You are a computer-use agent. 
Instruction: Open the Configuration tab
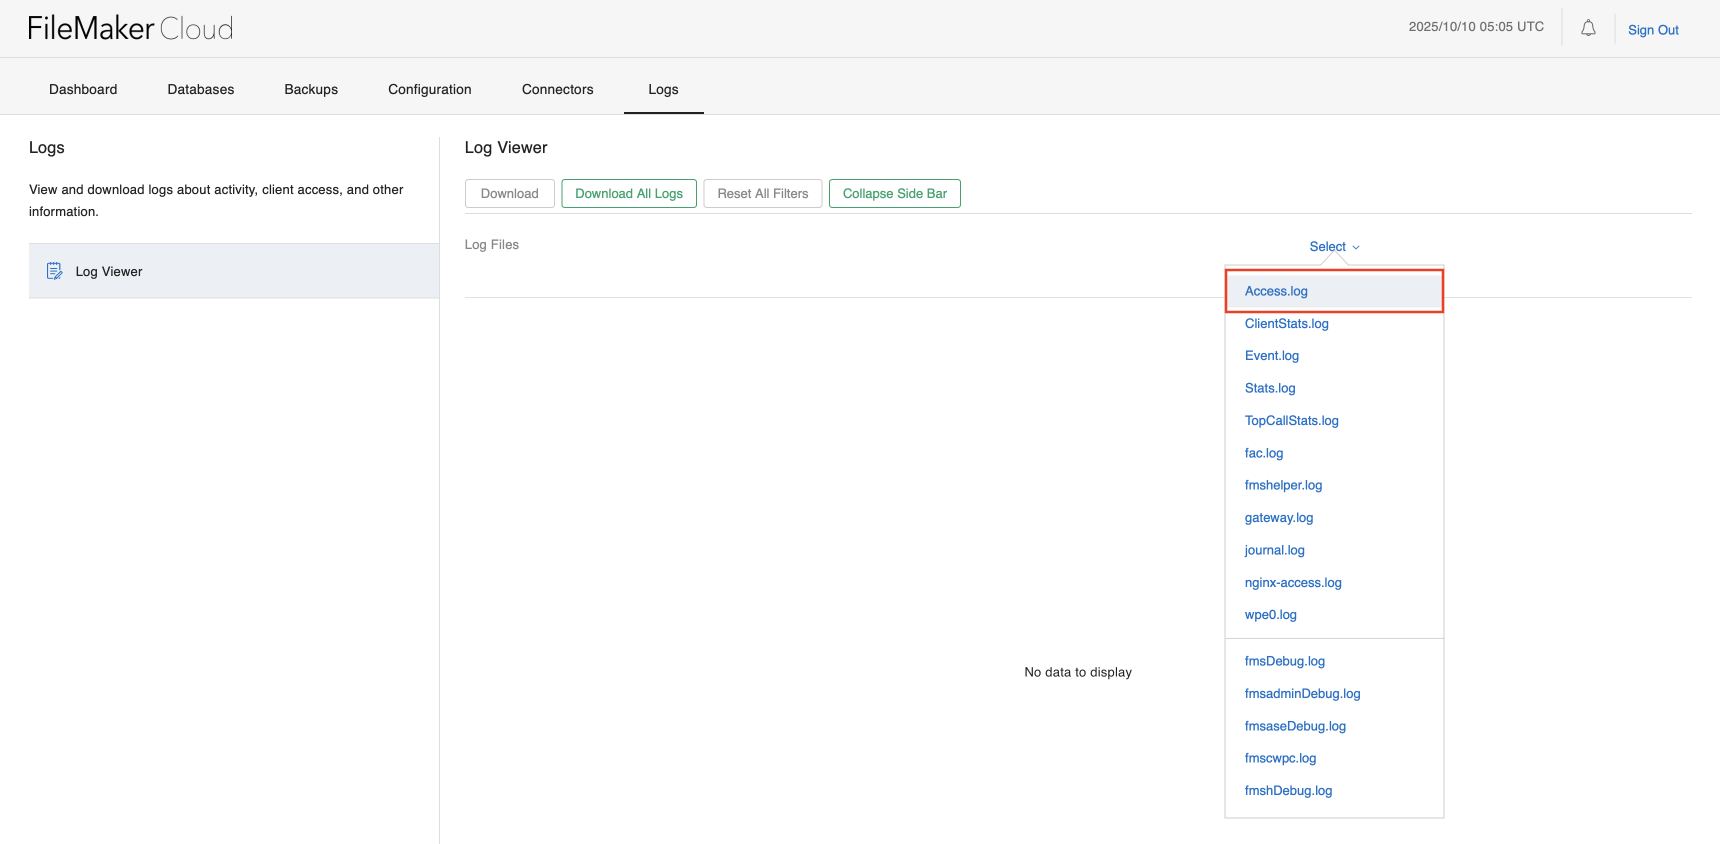(429, 89)
